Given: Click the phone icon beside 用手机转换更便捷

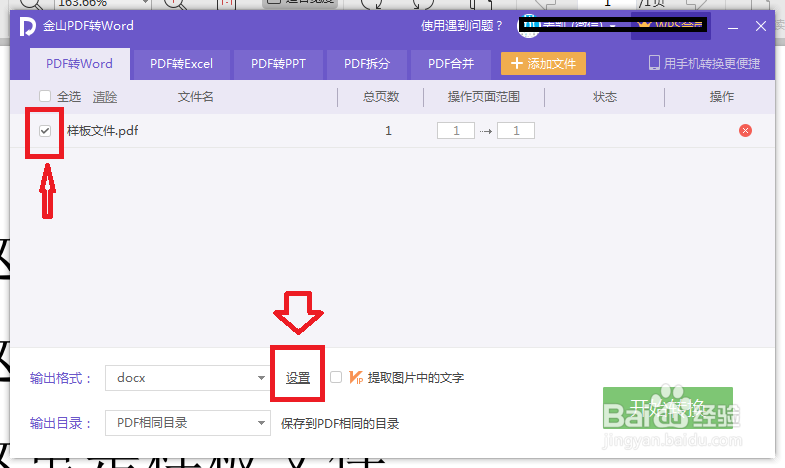Looking at the screenshot, I should pos(654,63).
